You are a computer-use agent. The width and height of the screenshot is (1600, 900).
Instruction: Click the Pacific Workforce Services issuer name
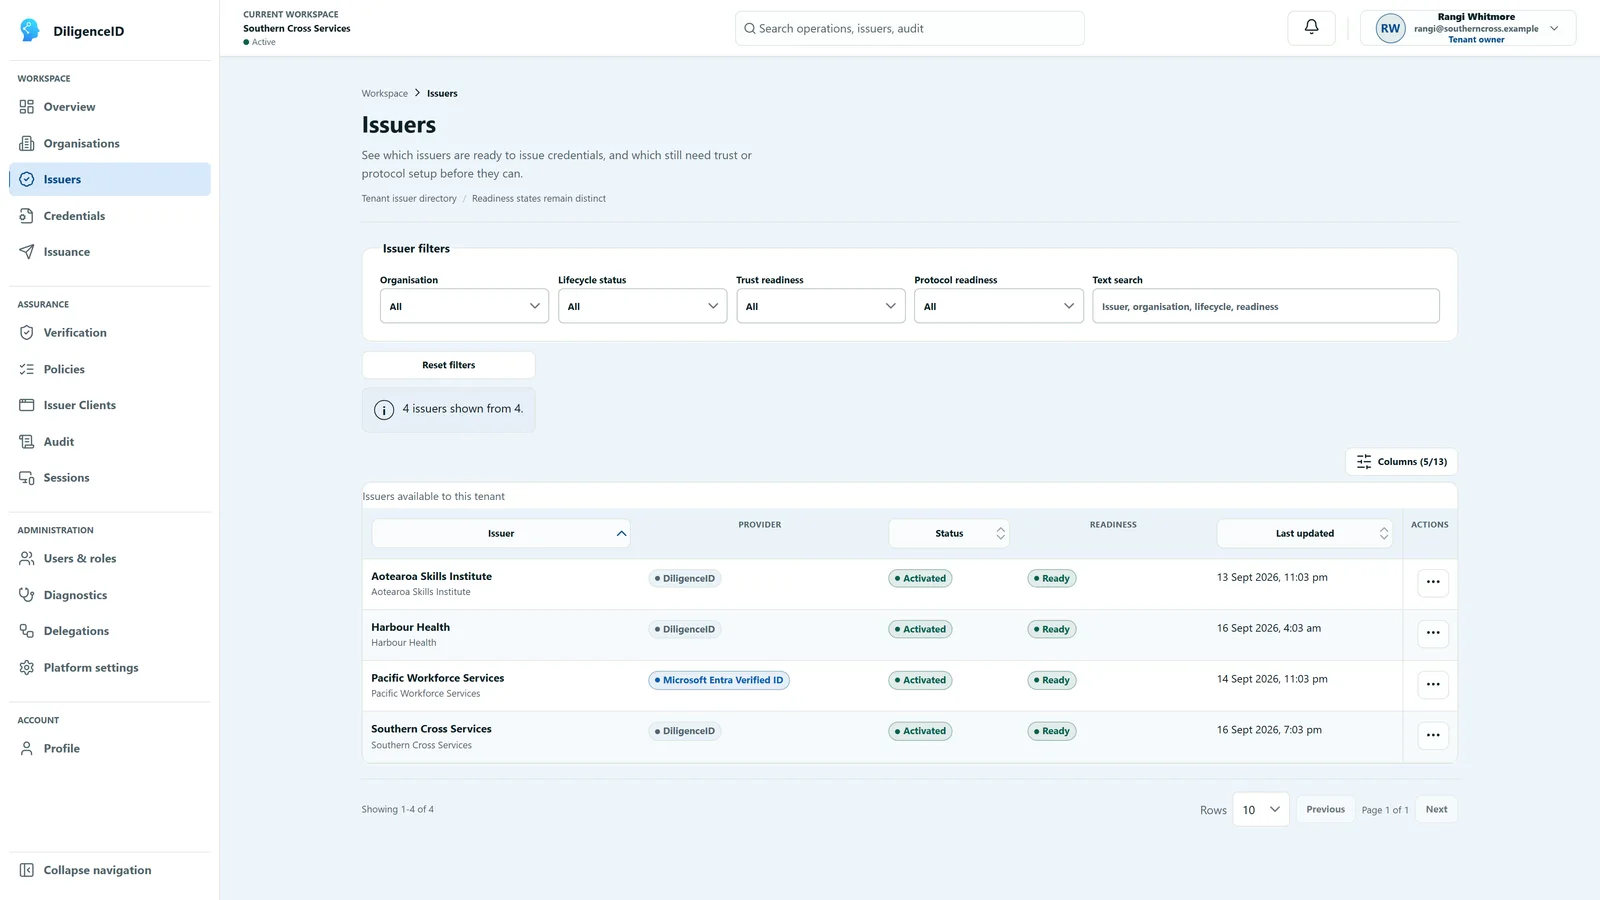pyautogui.click(x=437, y=678)
